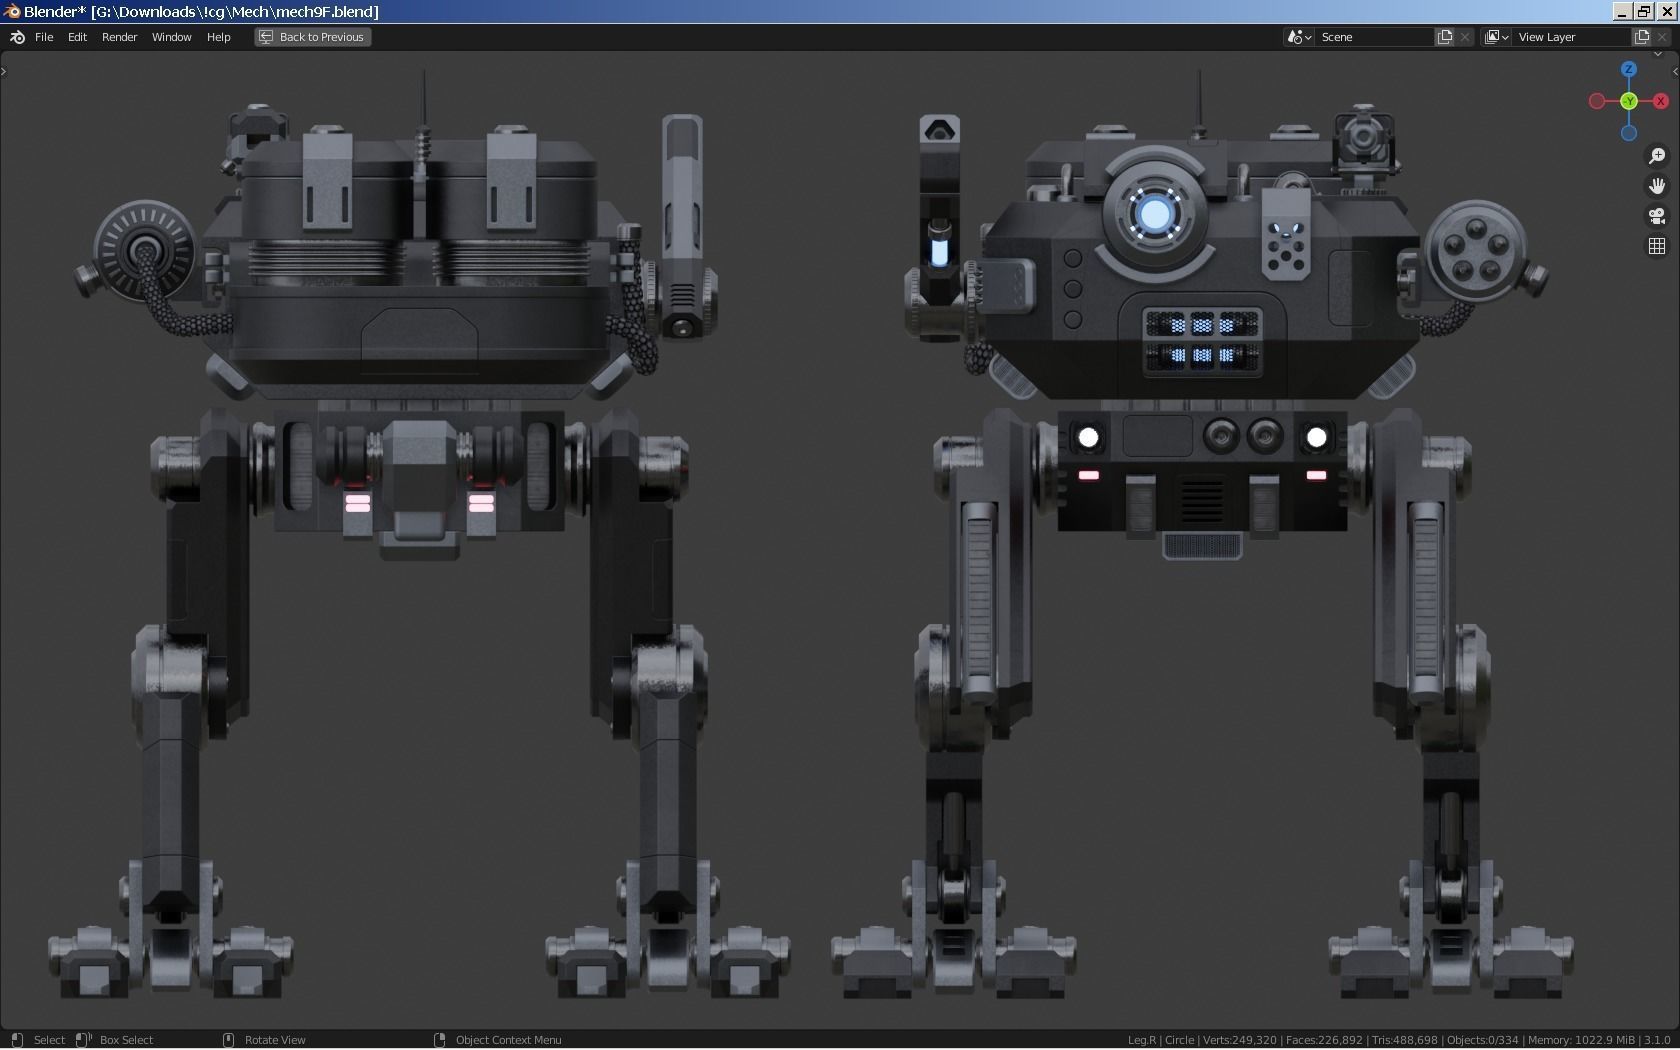Click the Back to Previous button
1680x1050 pixels.
[313, 37]
